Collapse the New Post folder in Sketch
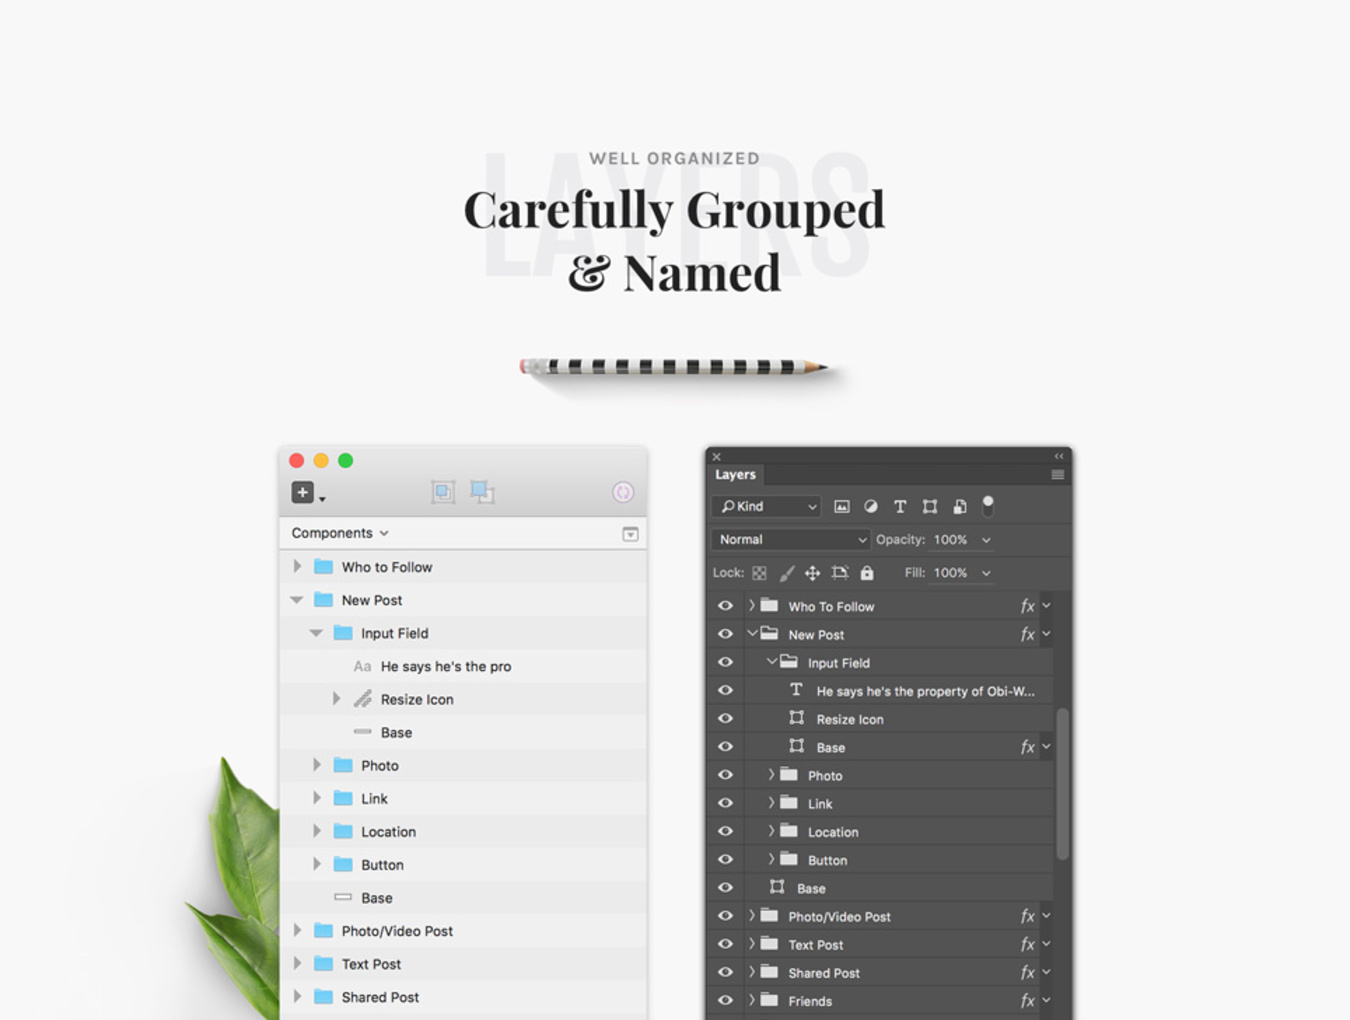The image size is (1350, 1020). tap(297, 600)
